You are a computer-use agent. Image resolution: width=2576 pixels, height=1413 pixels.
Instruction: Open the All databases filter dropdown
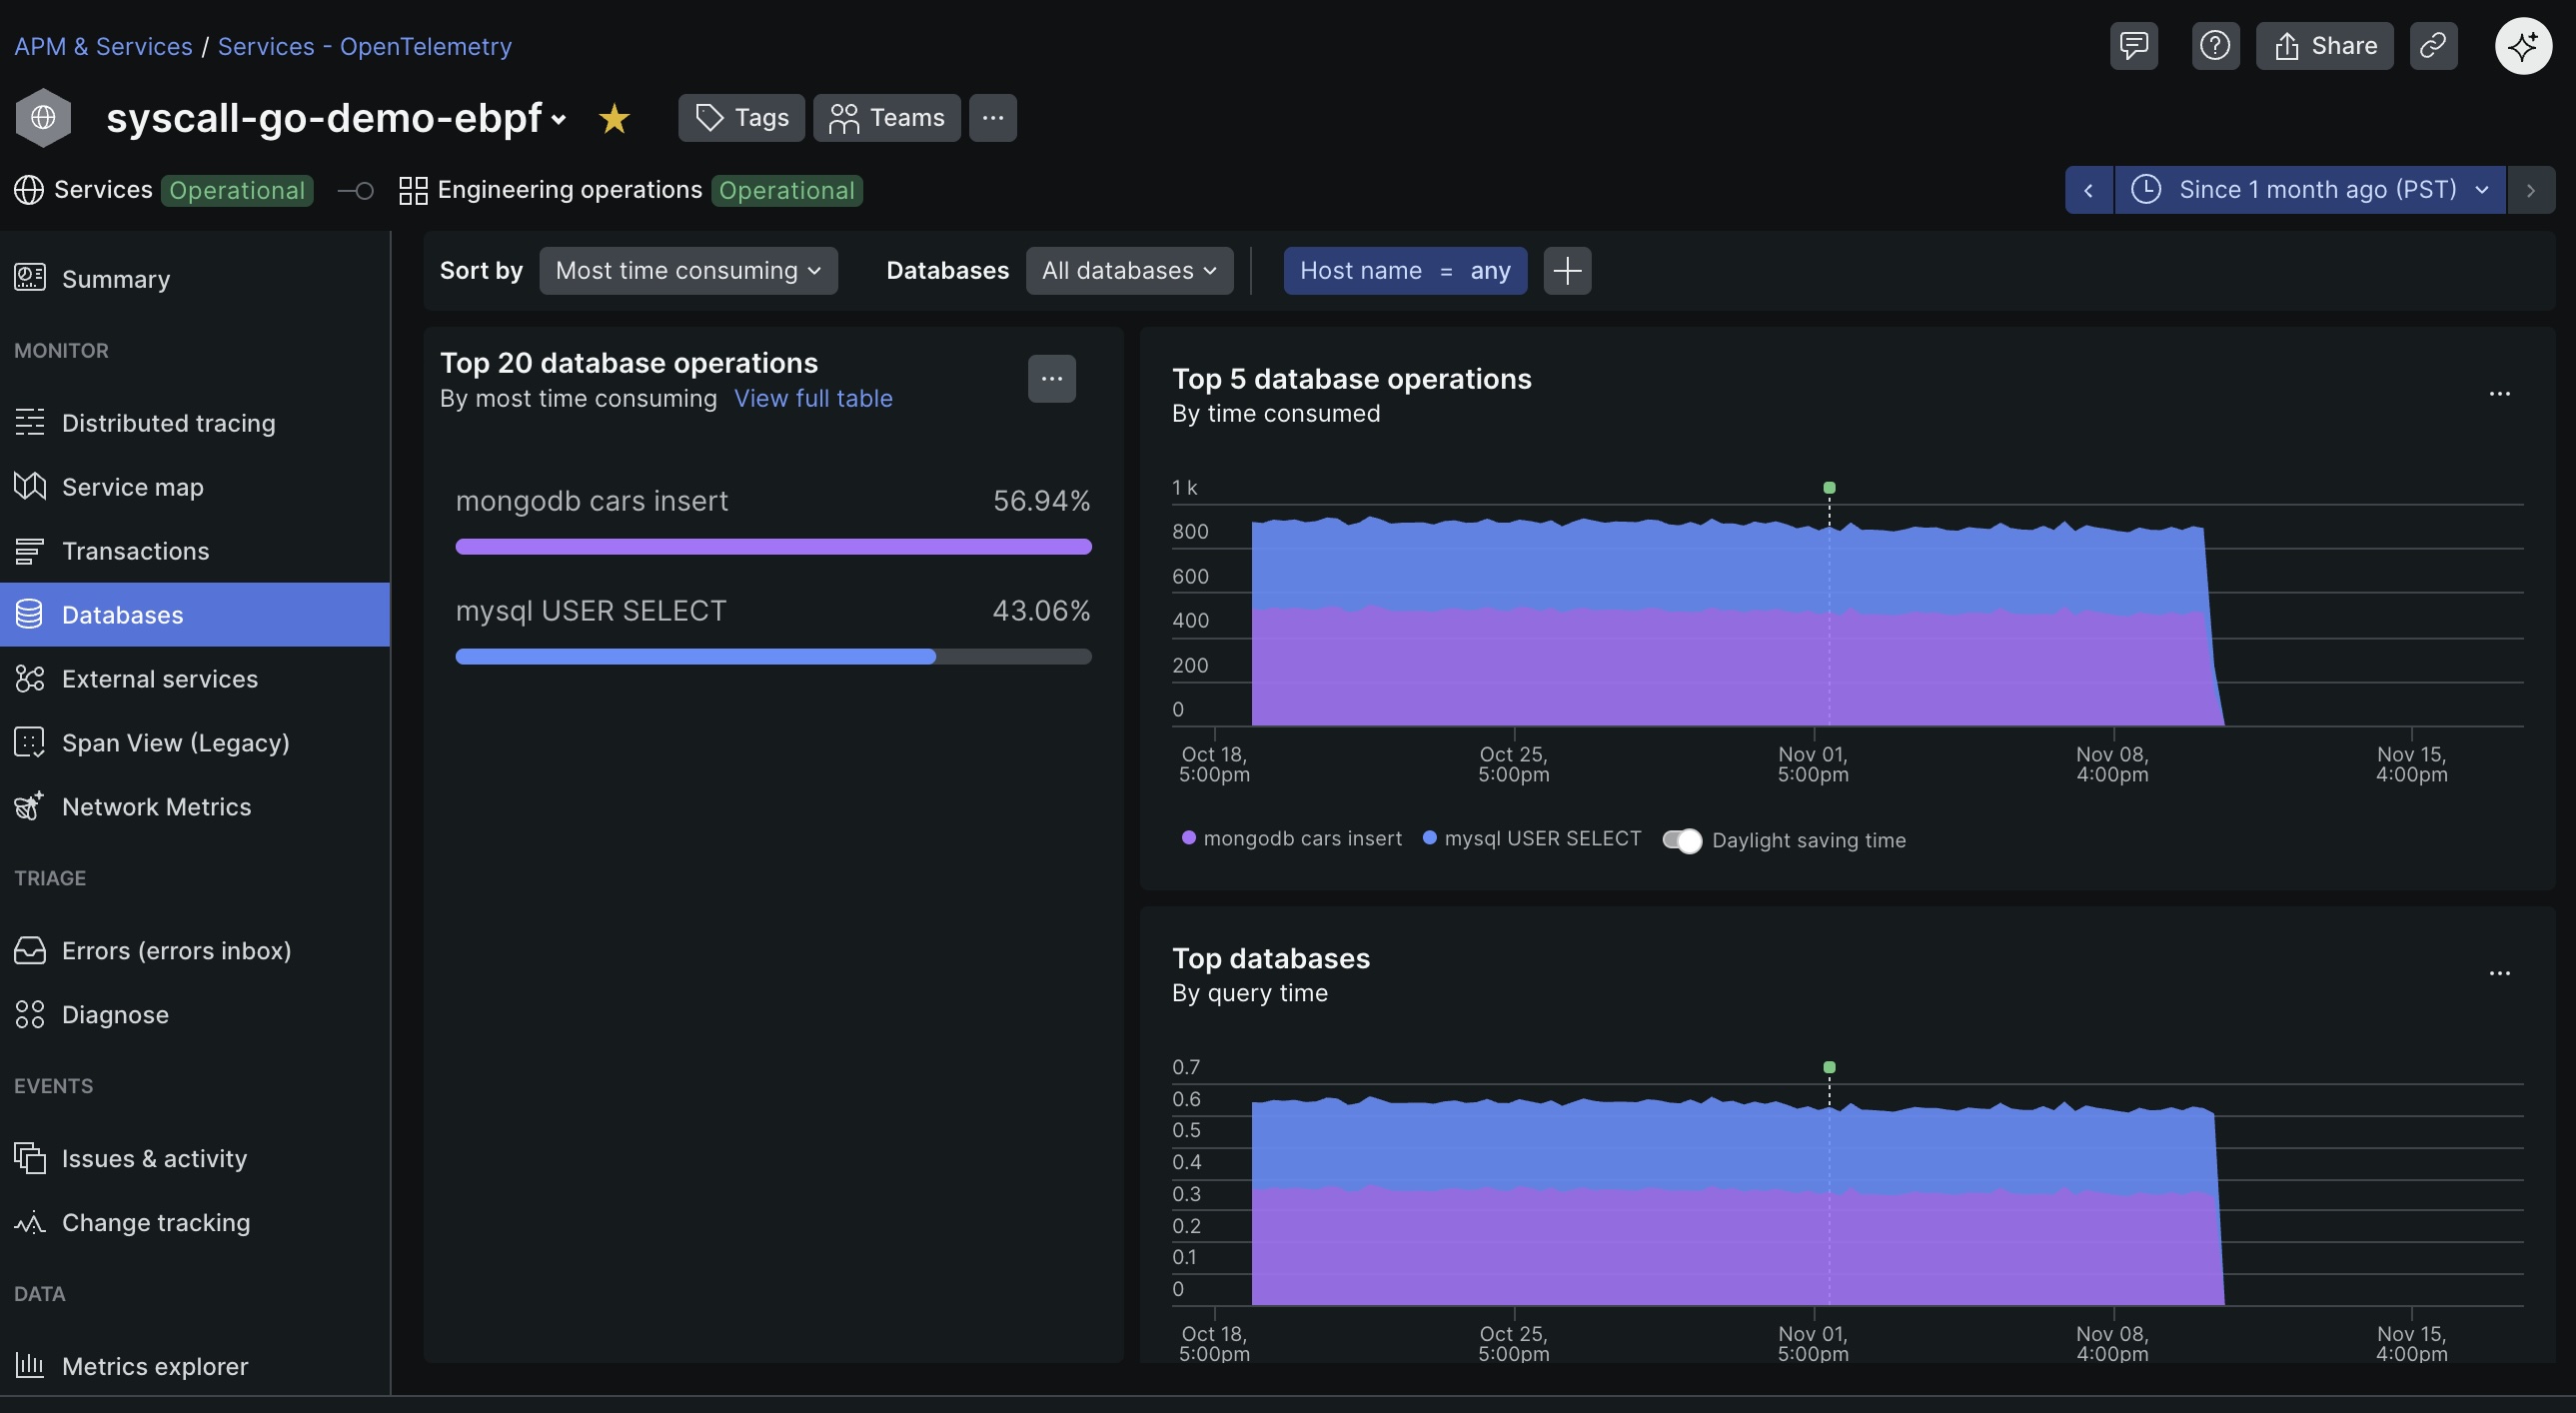coord(1129,270)
